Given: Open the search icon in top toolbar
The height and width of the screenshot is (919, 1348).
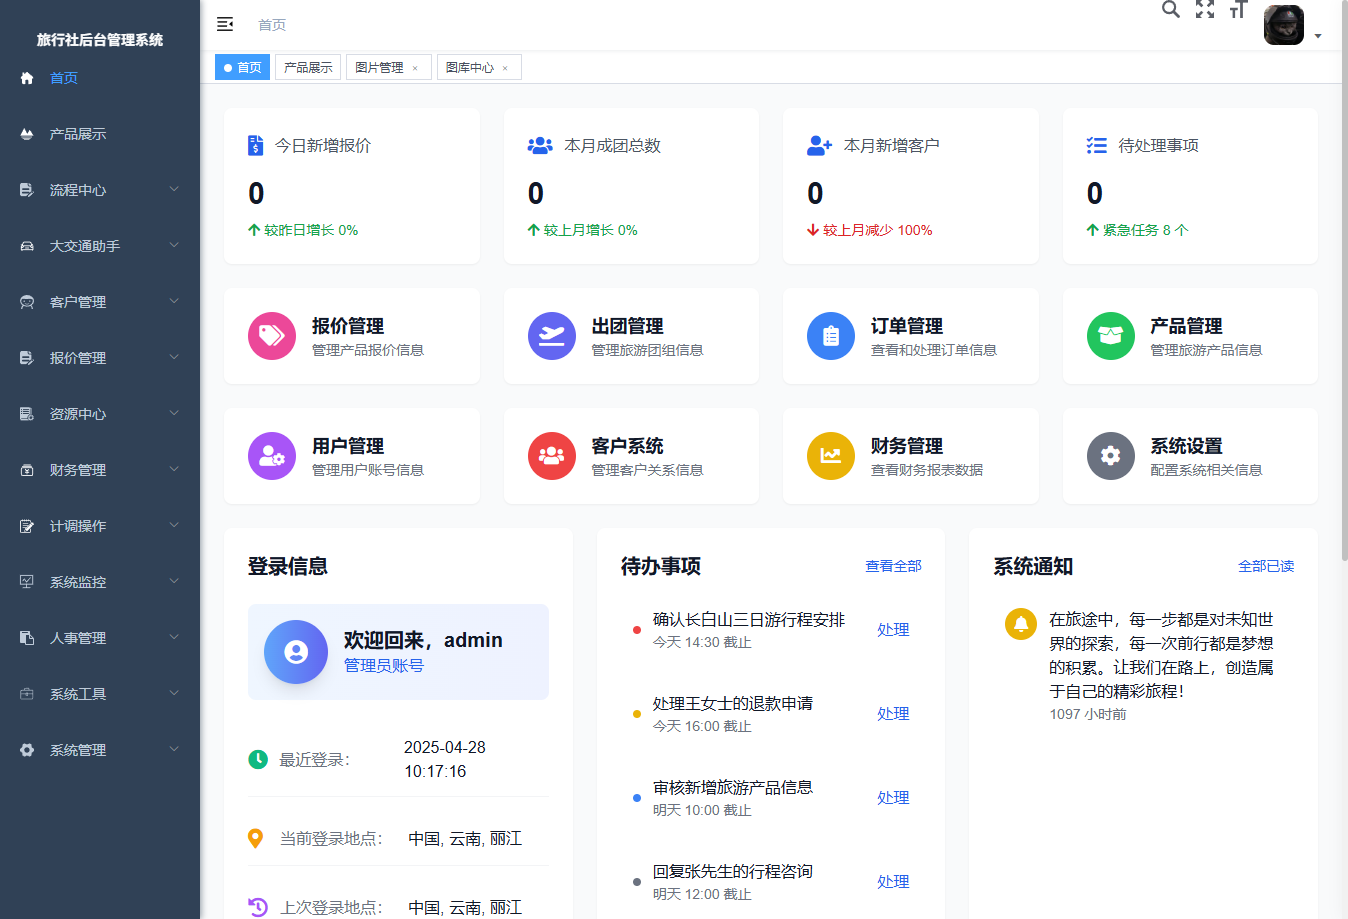Looking at the screenshot, I should (x=1170, y=10).
